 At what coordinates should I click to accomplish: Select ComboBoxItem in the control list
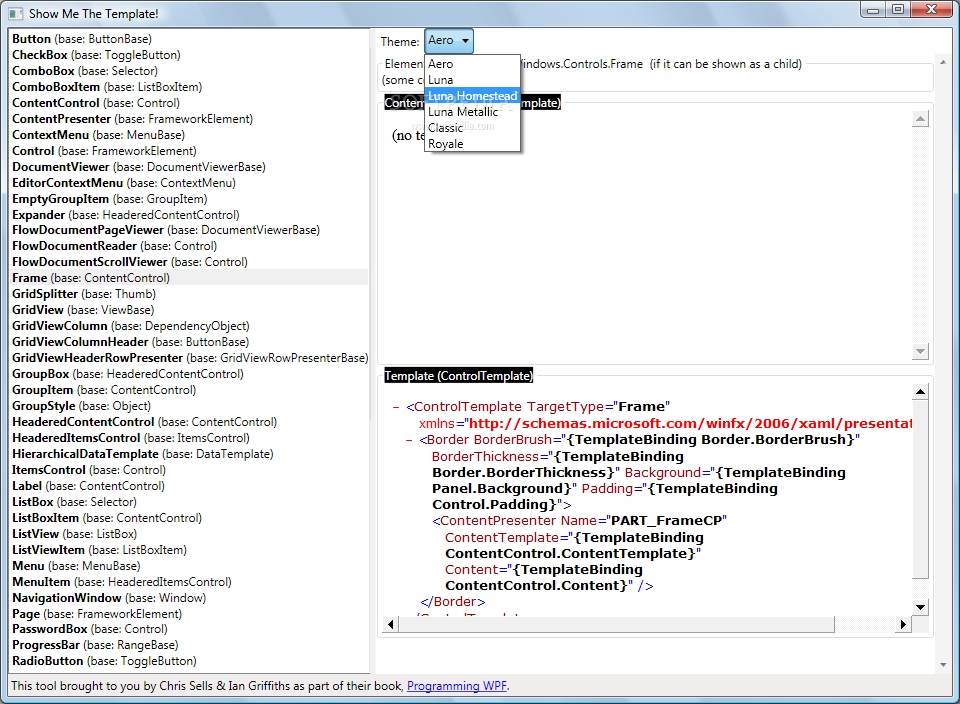[x=190, y=87]
